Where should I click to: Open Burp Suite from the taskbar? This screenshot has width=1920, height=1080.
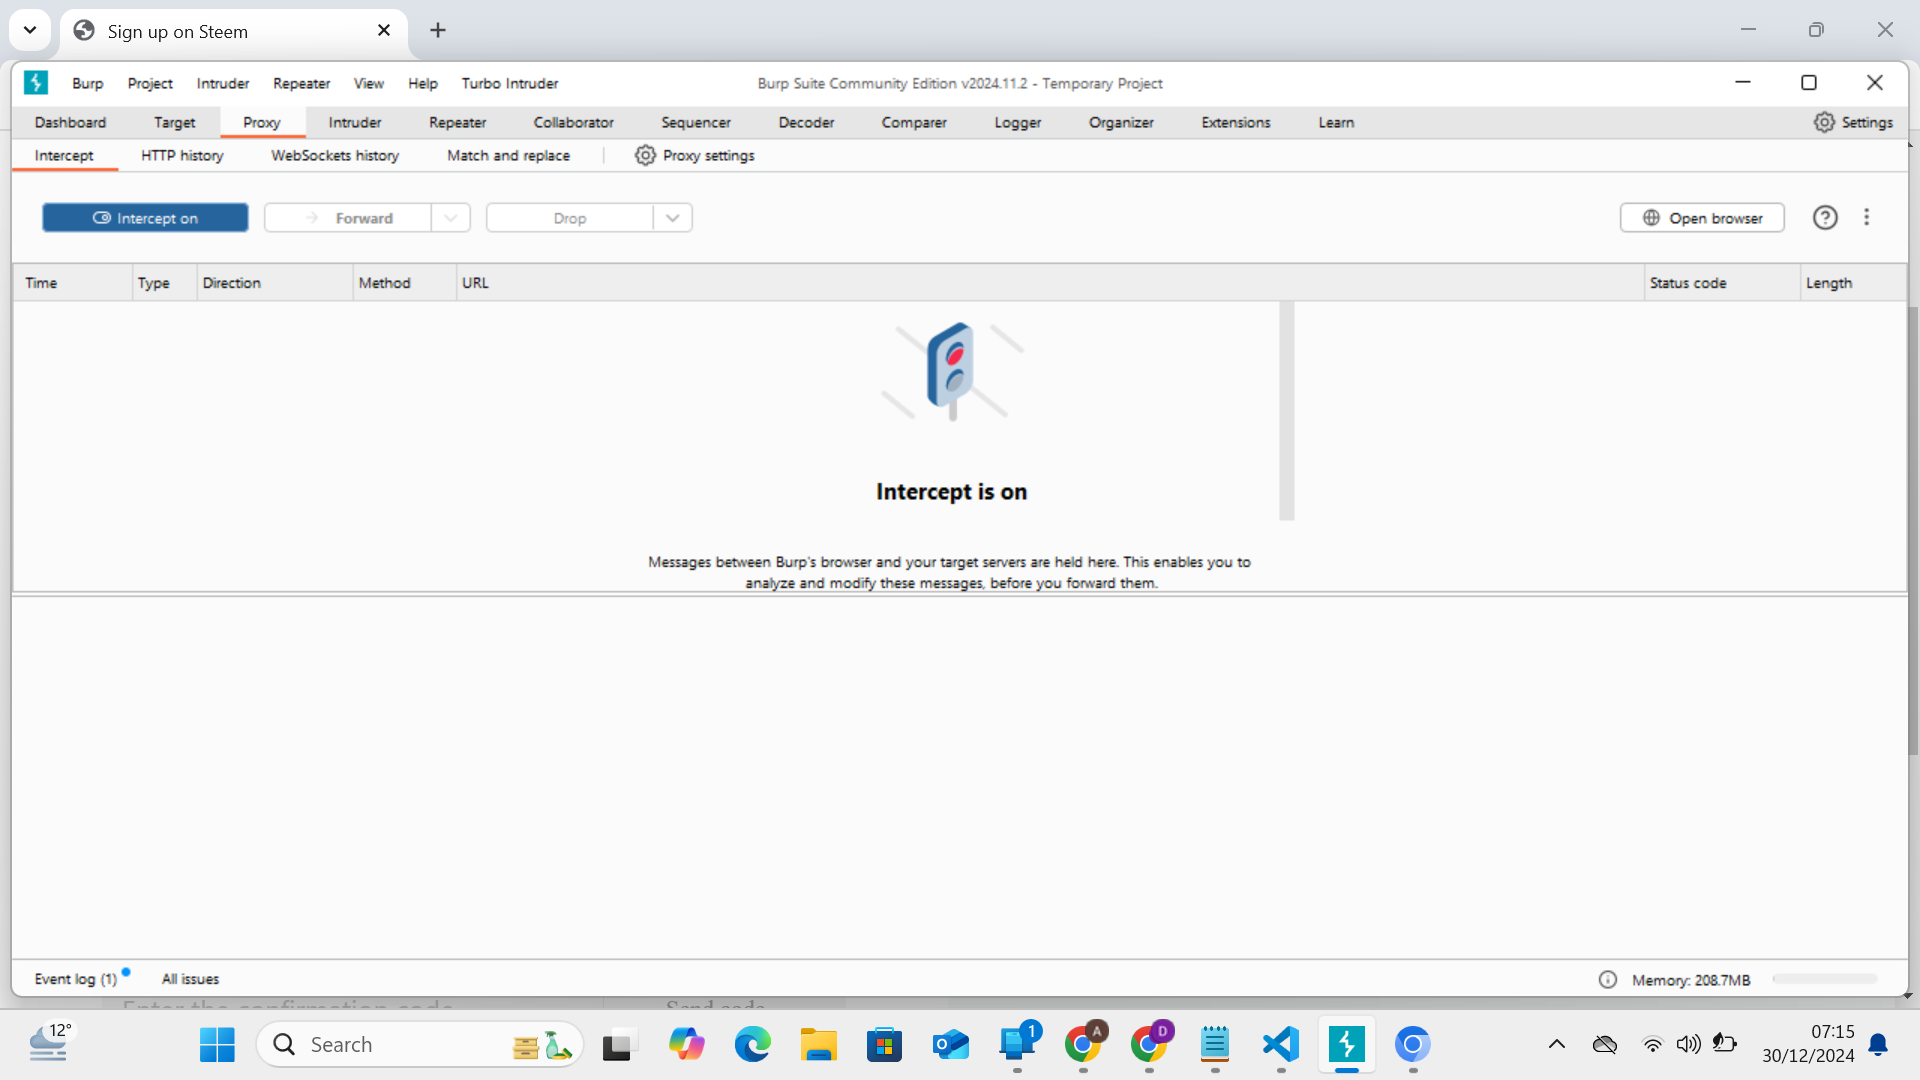1346,1043
